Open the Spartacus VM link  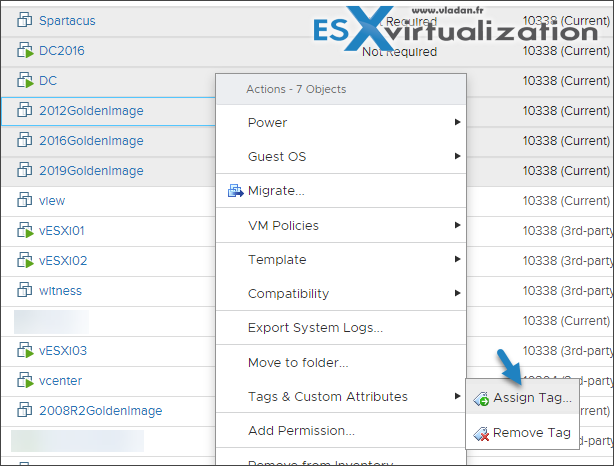tap(67, 21)
